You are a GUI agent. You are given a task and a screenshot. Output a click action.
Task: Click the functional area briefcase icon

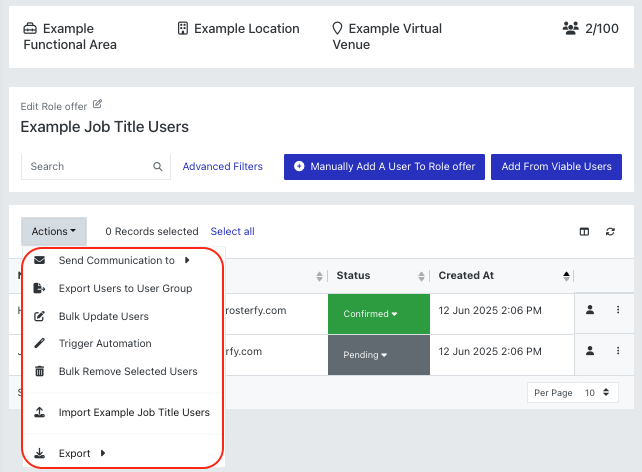tap(30, 29)
